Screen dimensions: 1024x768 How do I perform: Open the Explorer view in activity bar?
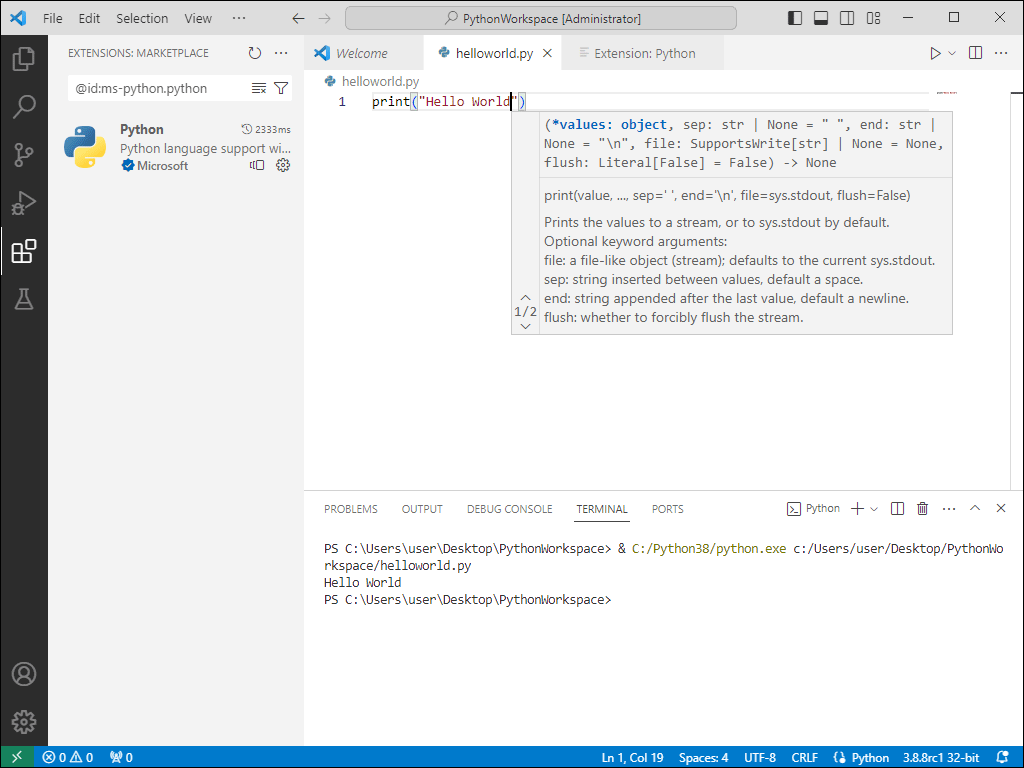(x=24, y=59)
